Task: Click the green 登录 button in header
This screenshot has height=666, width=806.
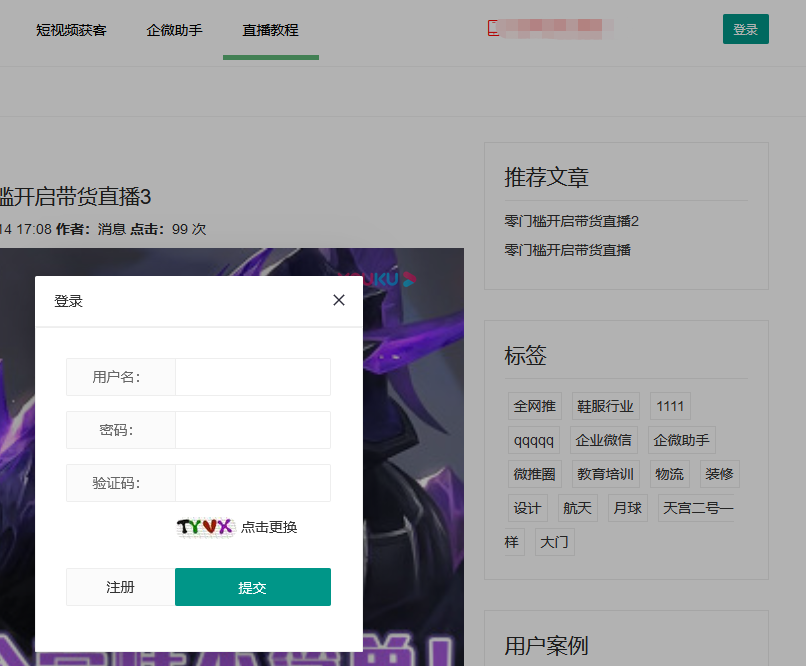Action: click(745, 29)
